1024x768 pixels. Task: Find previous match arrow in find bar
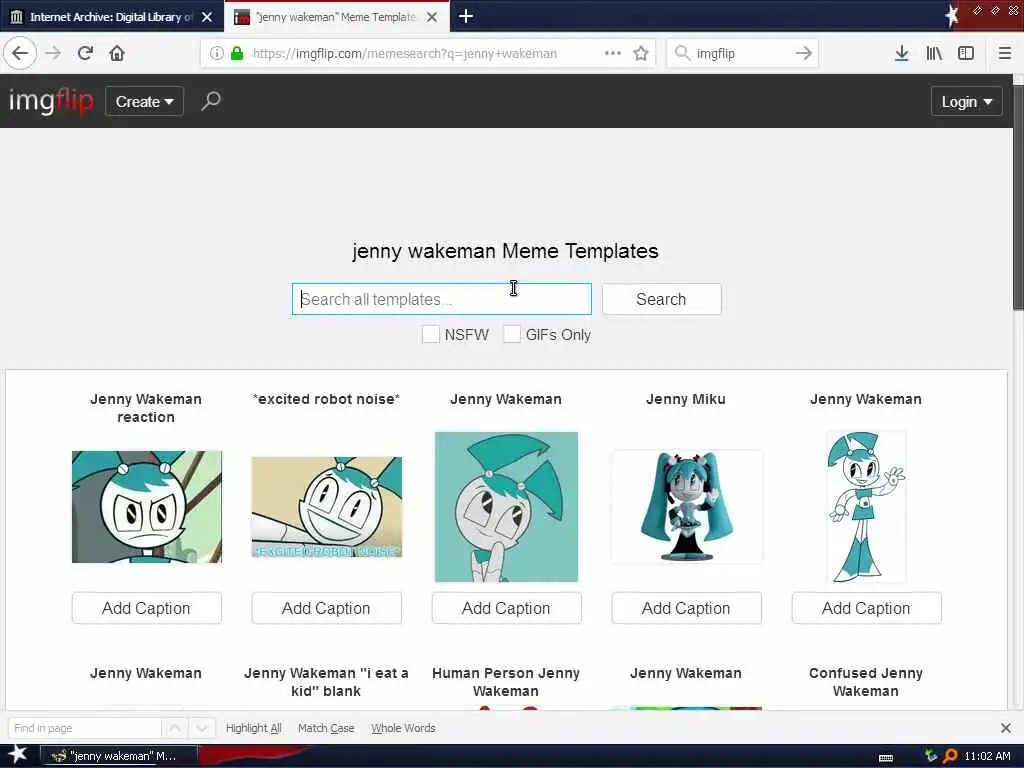click(175, 728)
